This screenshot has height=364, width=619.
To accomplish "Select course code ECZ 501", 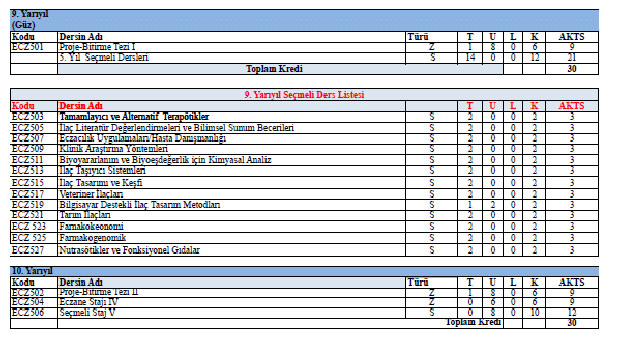I will pos(28,47).
